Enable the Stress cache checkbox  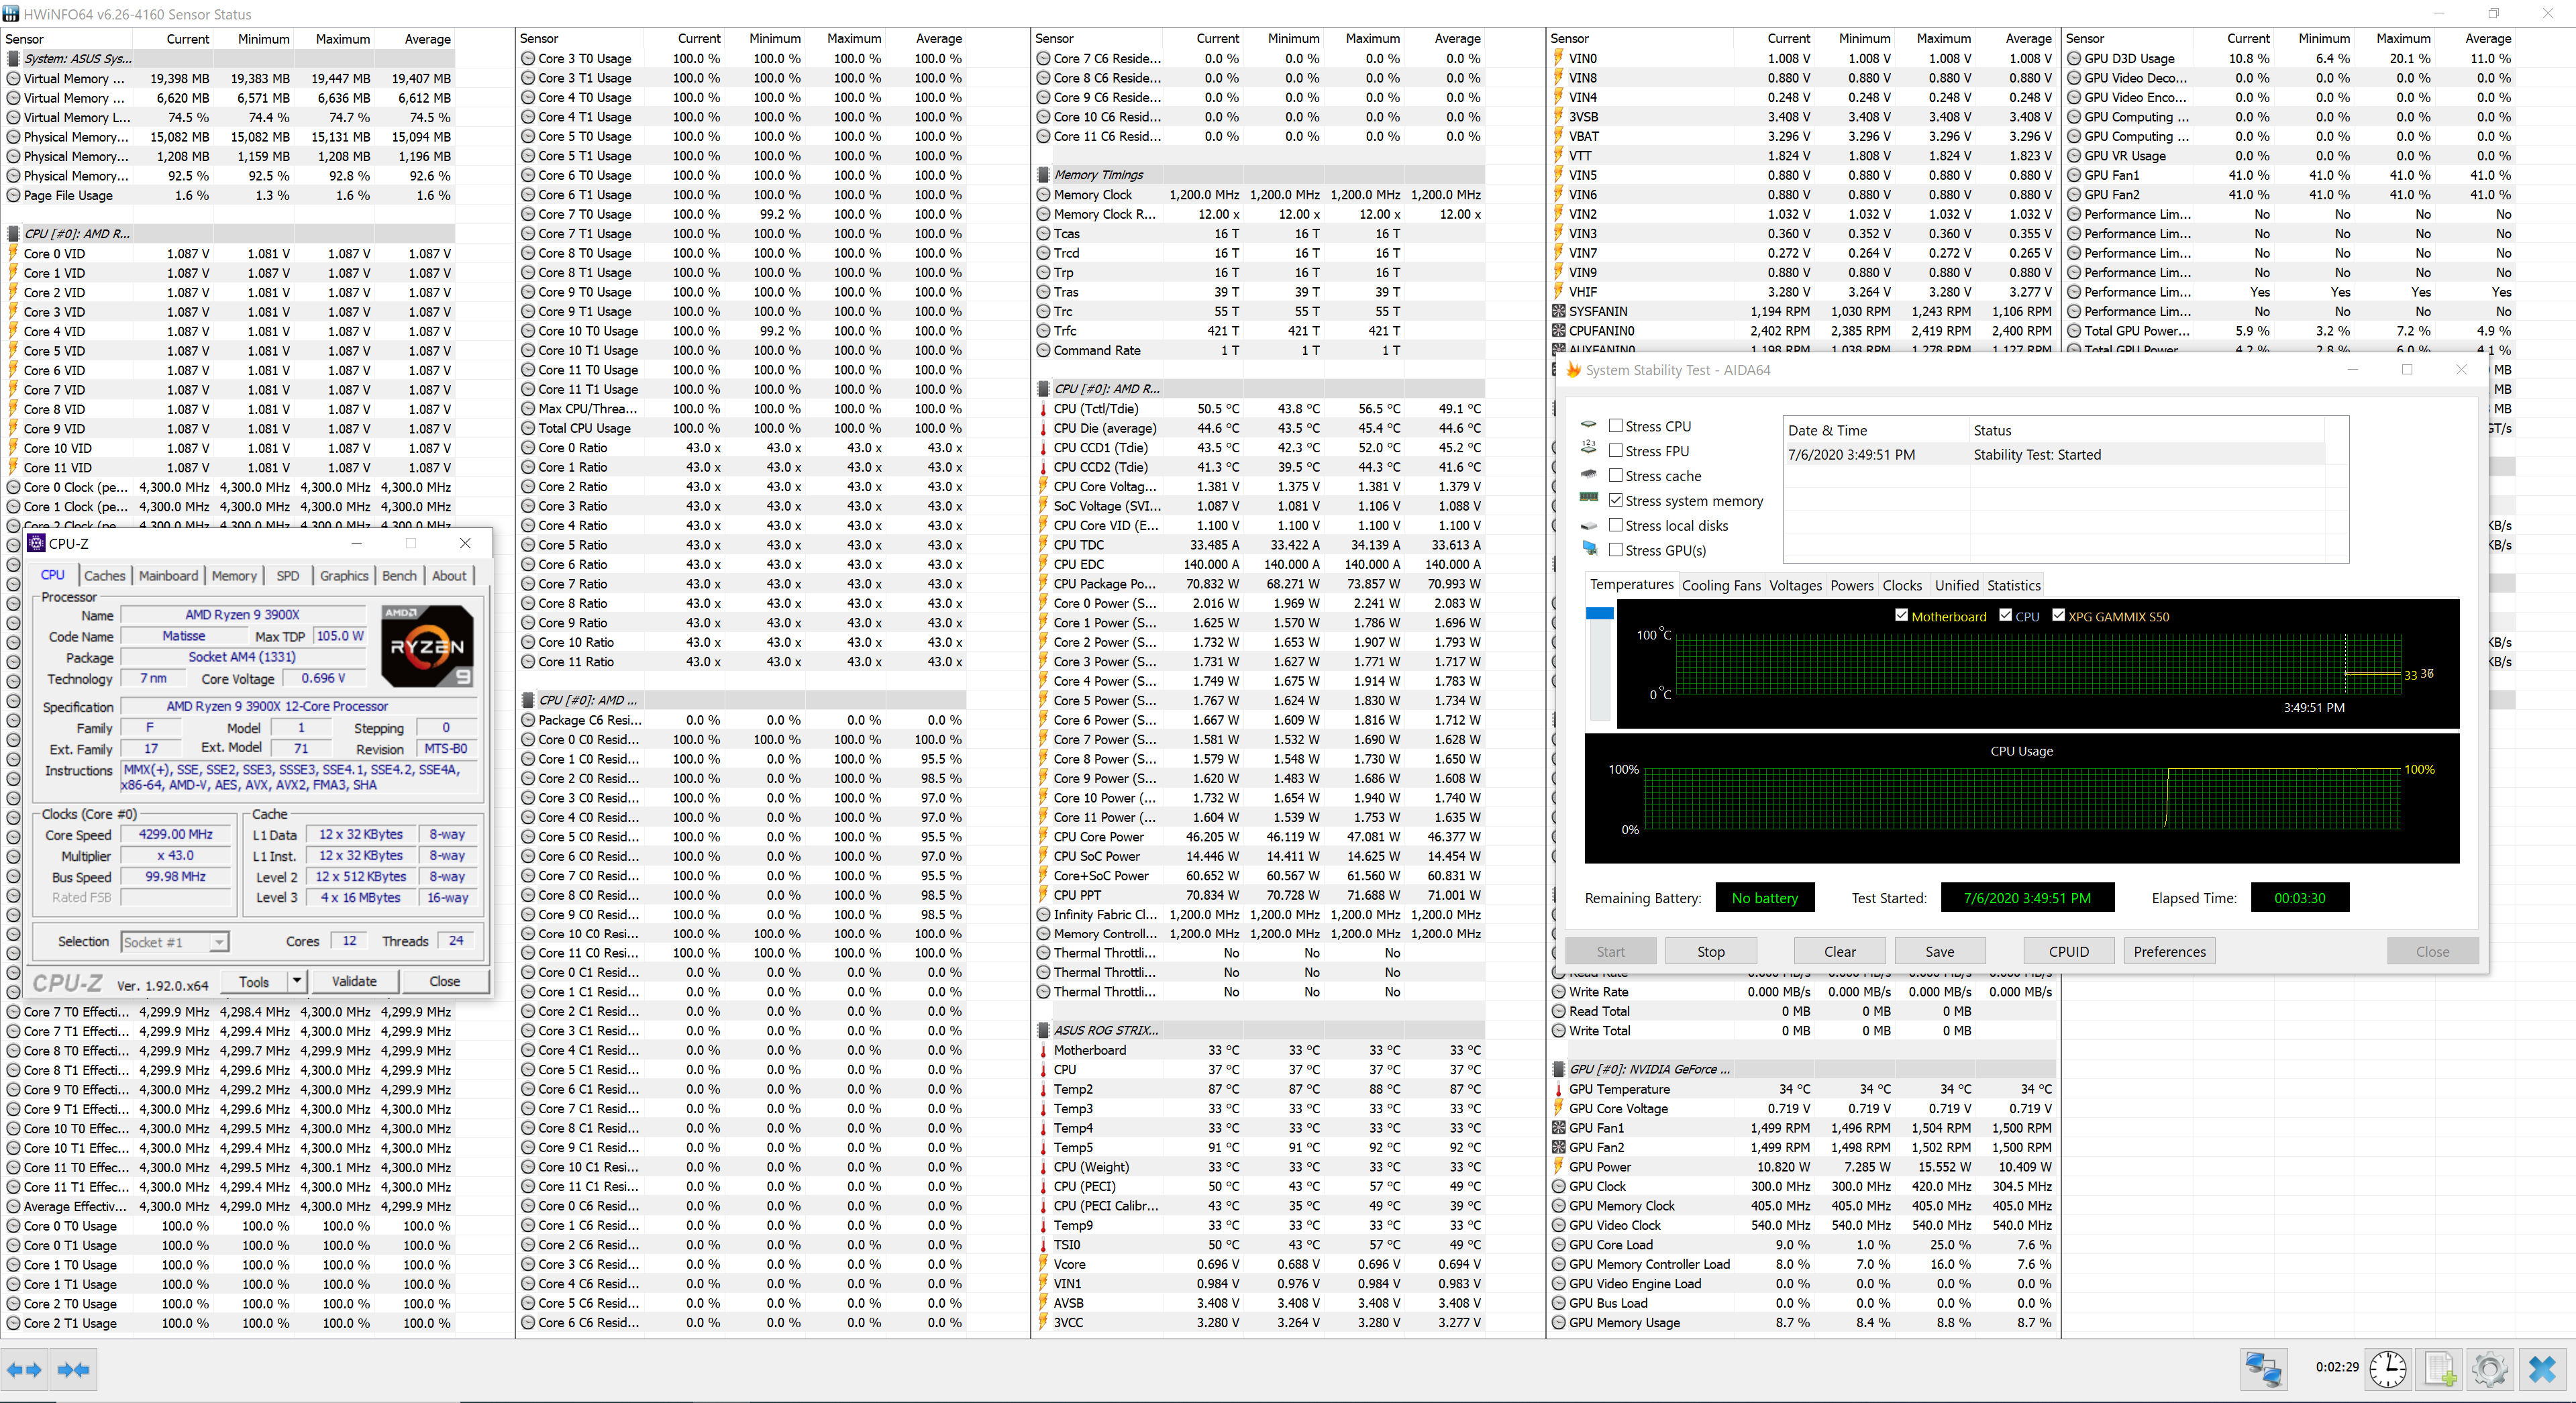(1615, 476)
